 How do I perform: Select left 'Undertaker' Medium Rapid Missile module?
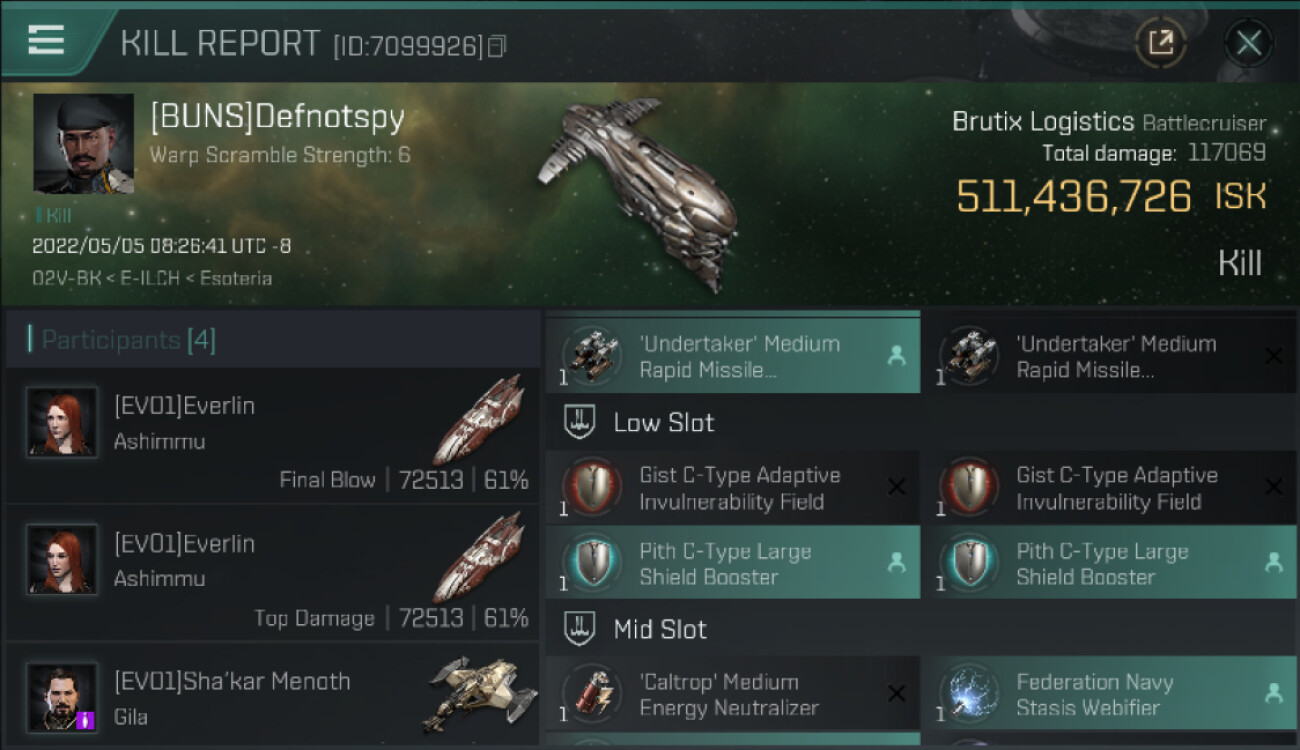point(732,356)
